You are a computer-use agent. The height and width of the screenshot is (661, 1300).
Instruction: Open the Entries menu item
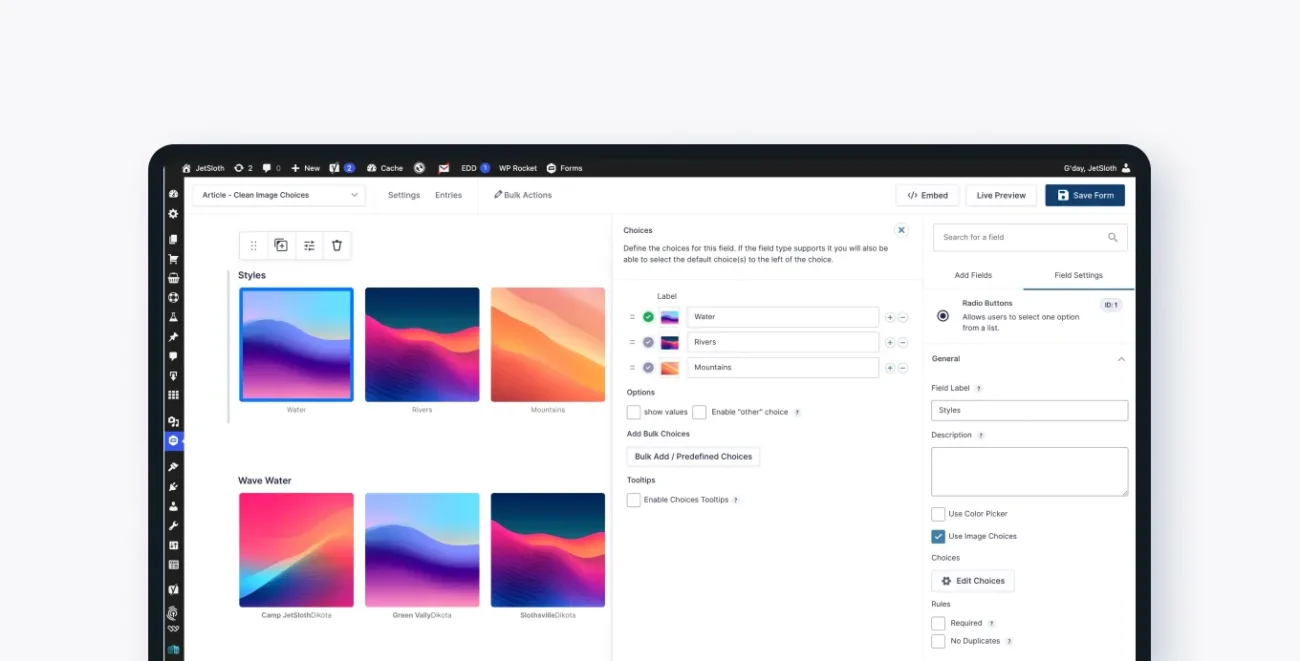coord(448,195)
